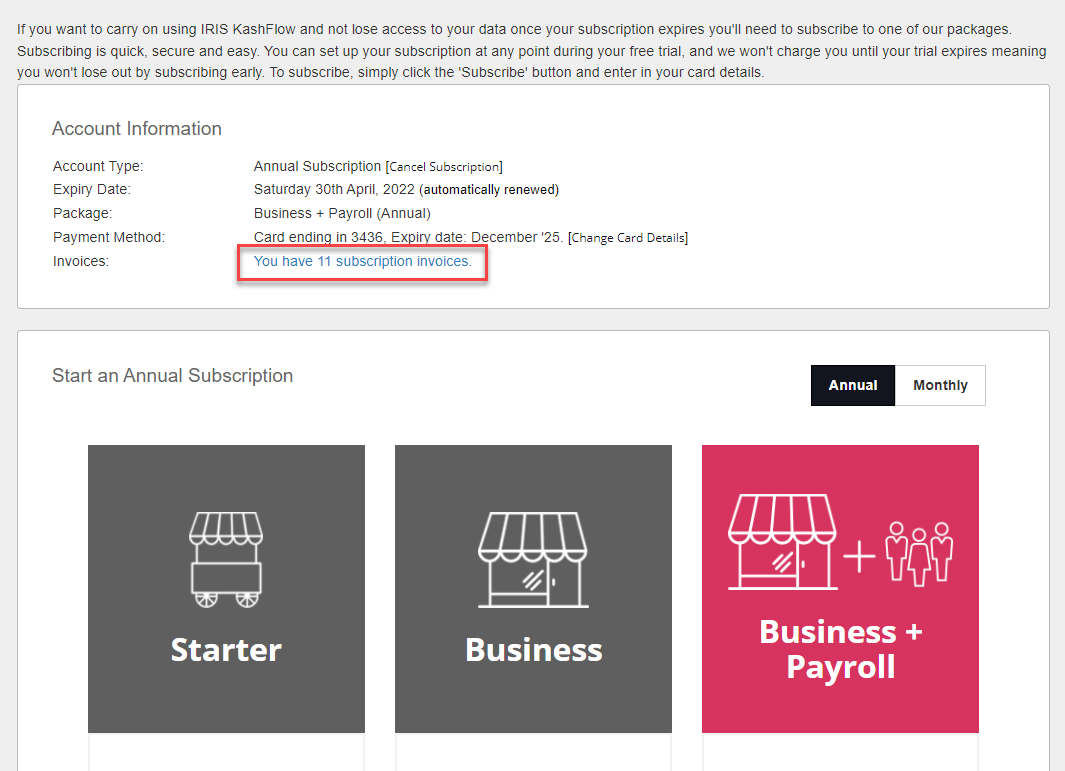The image size is (1065, 771).
Task: Select the Business + Payroll package card
Action: pos(840,589)
